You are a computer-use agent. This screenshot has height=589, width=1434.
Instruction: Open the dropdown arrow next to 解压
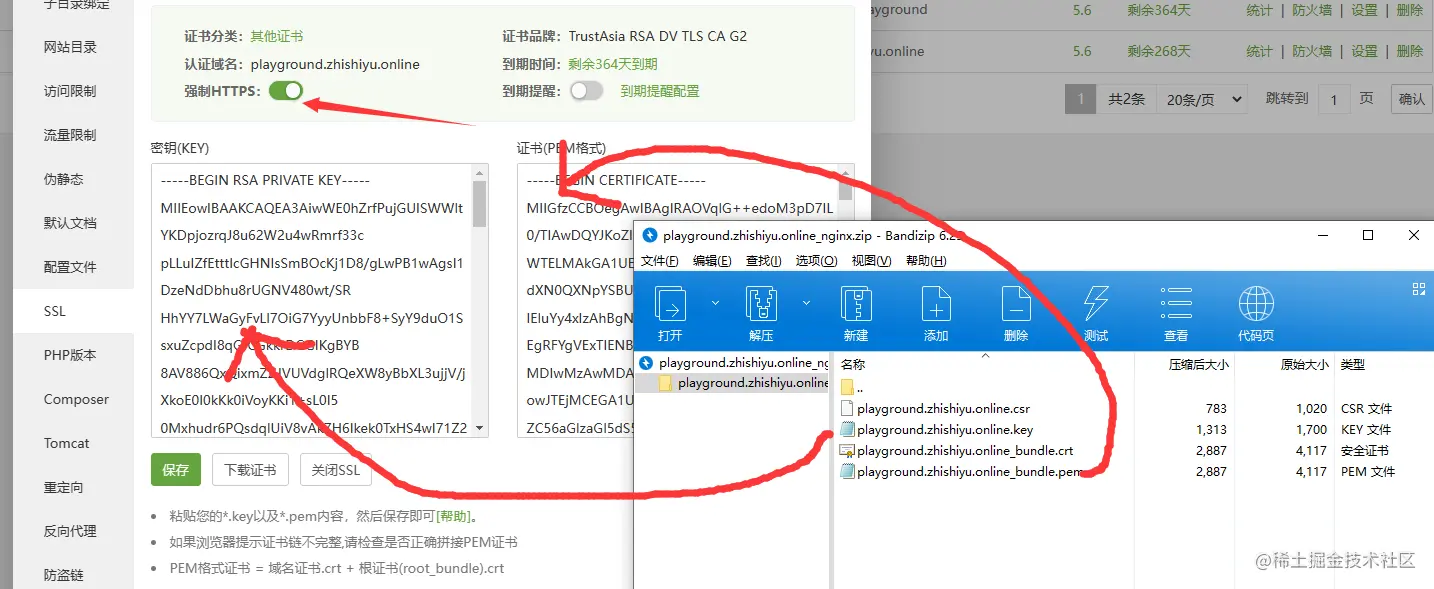[x=806, y=302]
